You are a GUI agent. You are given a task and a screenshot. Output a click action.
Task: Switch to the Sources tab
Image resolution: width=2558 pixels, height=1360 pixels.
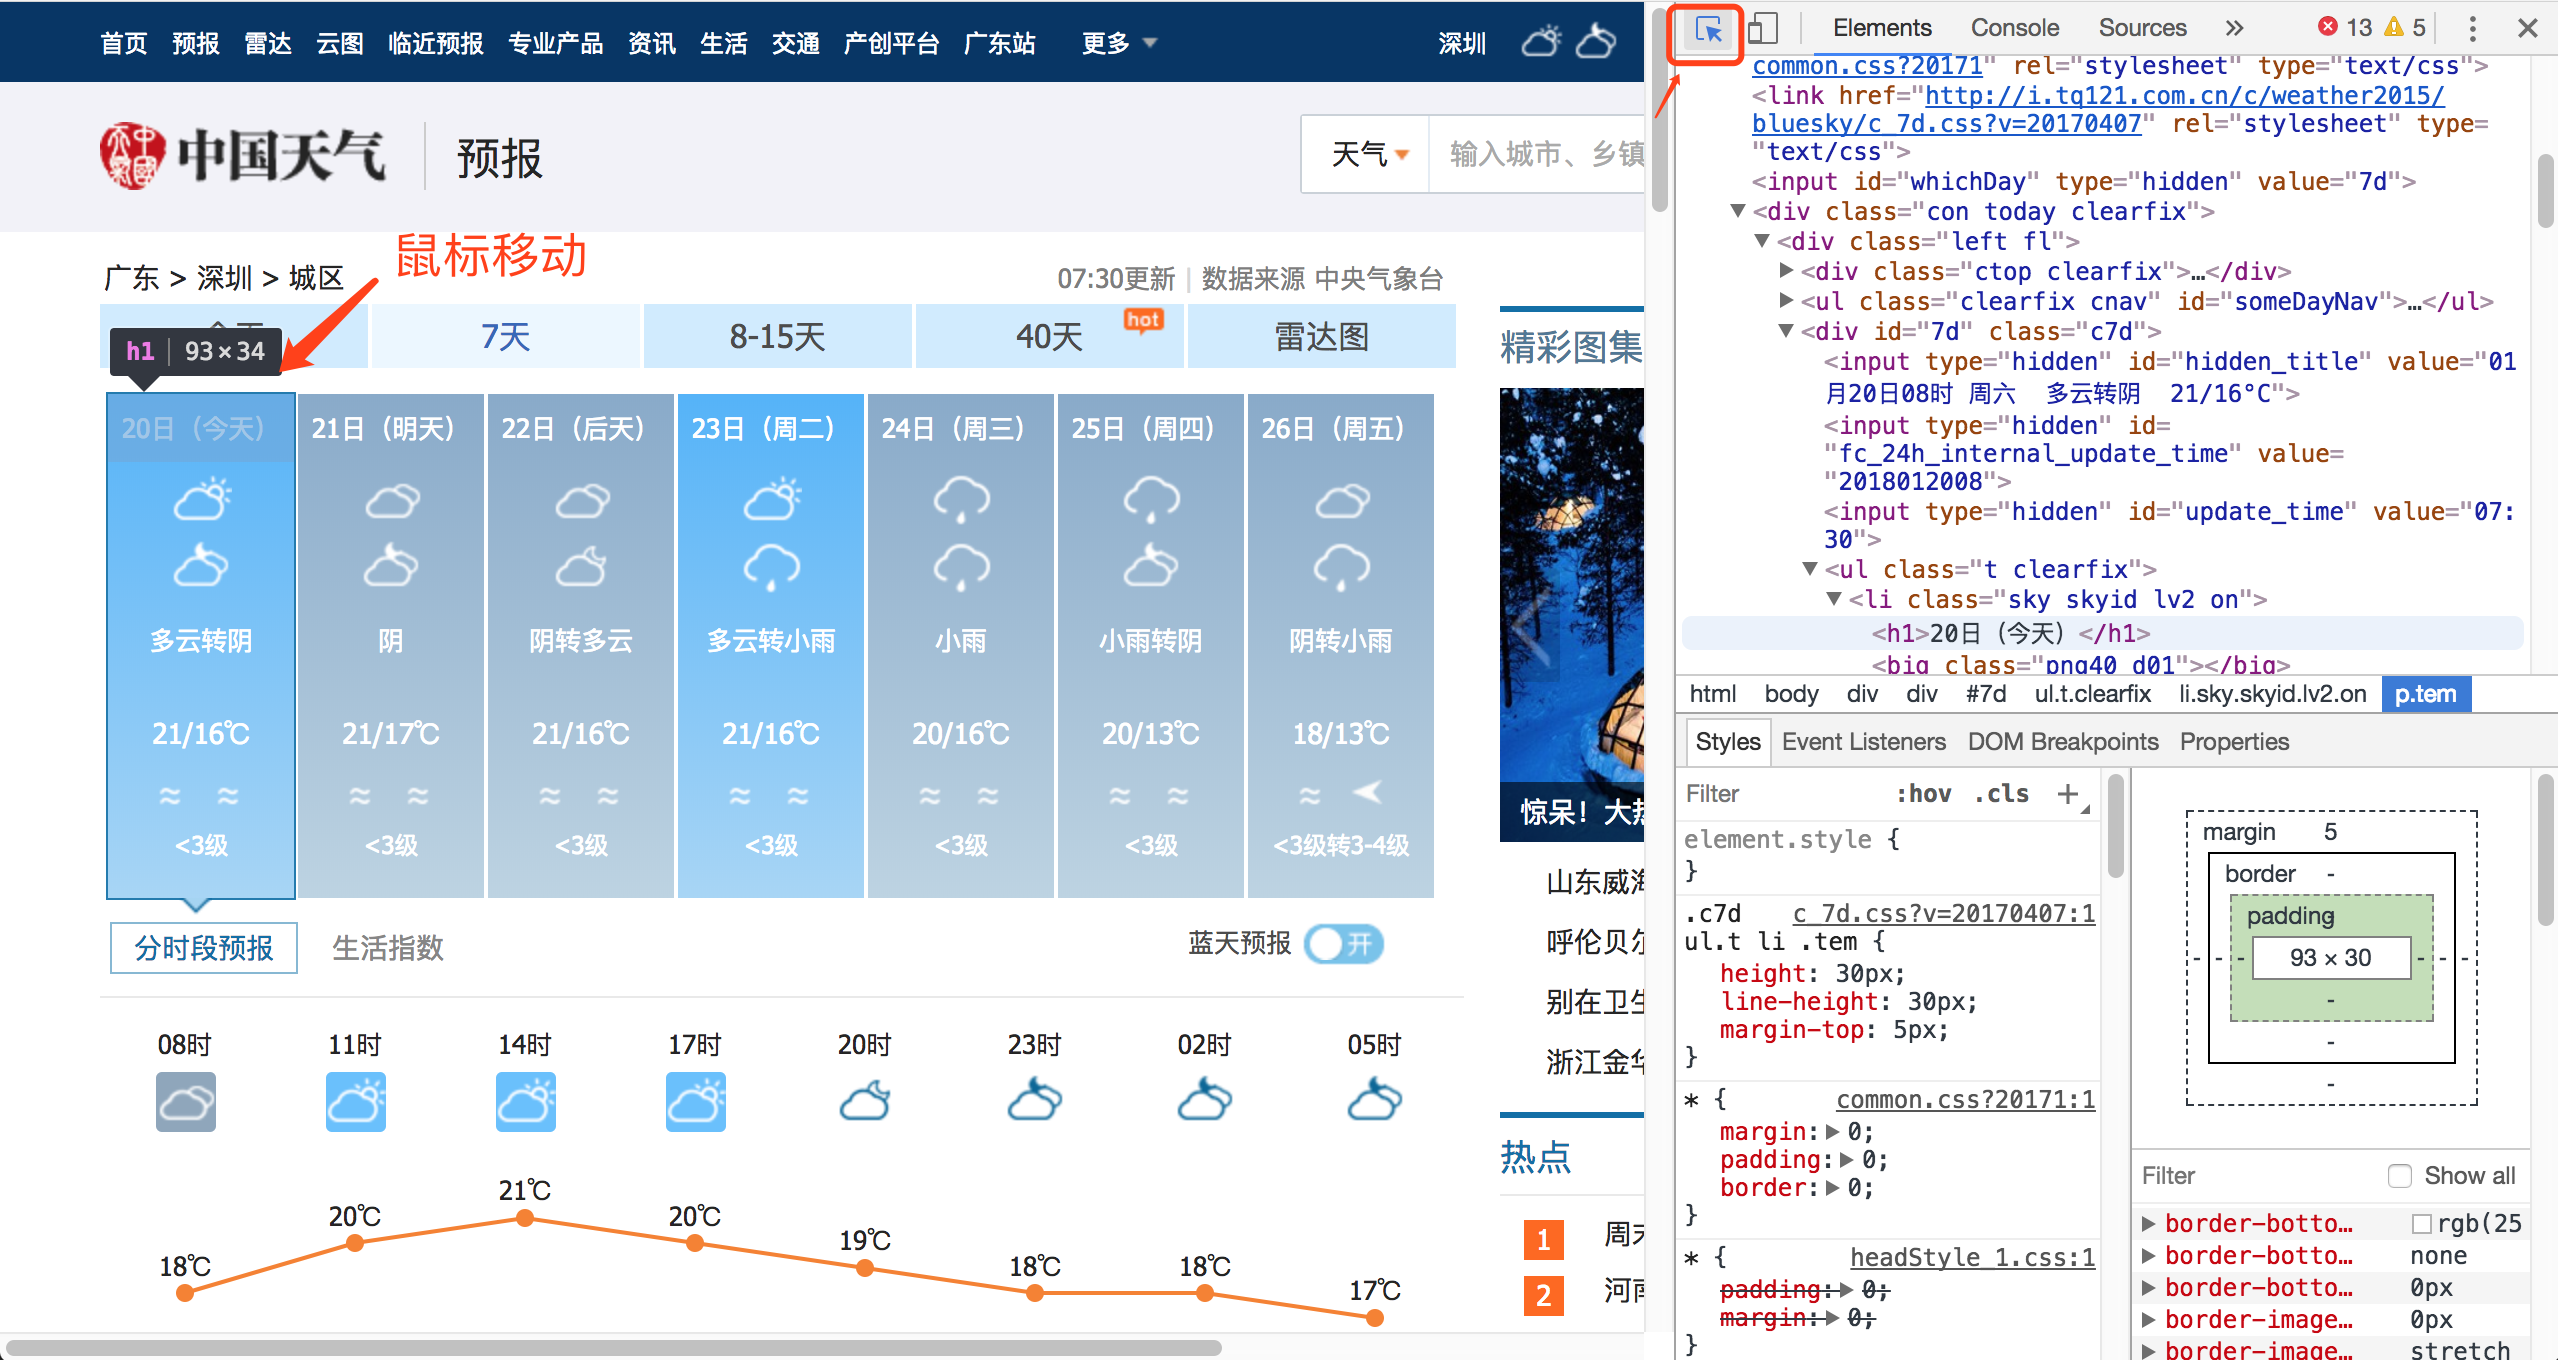click(2142, 28)
